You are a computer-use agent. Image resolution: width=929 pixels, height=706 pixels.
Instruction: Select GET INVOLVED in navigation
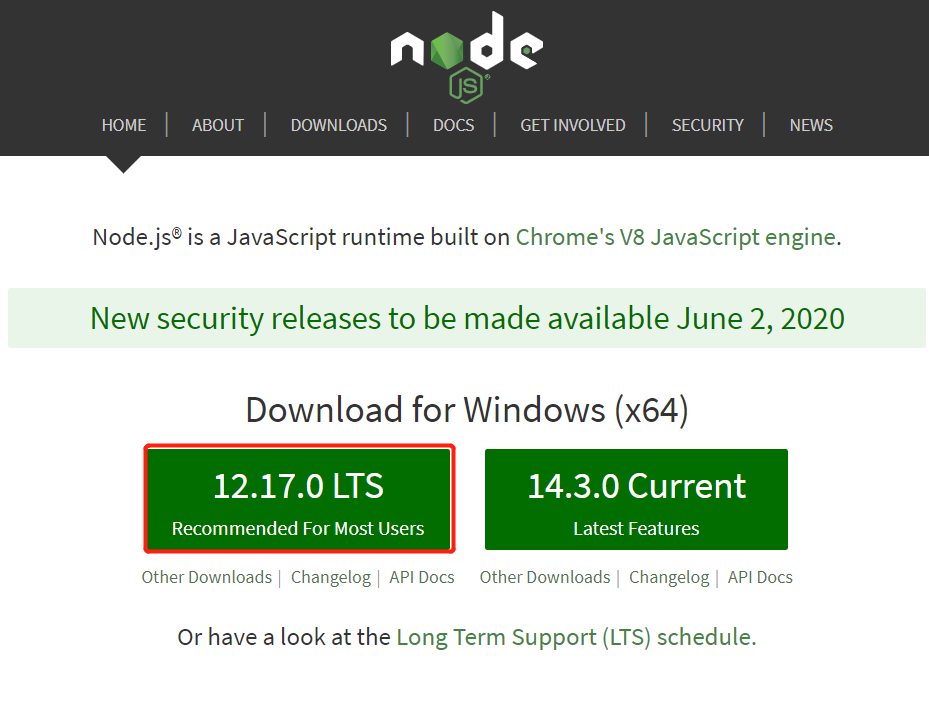pos(572,125)
